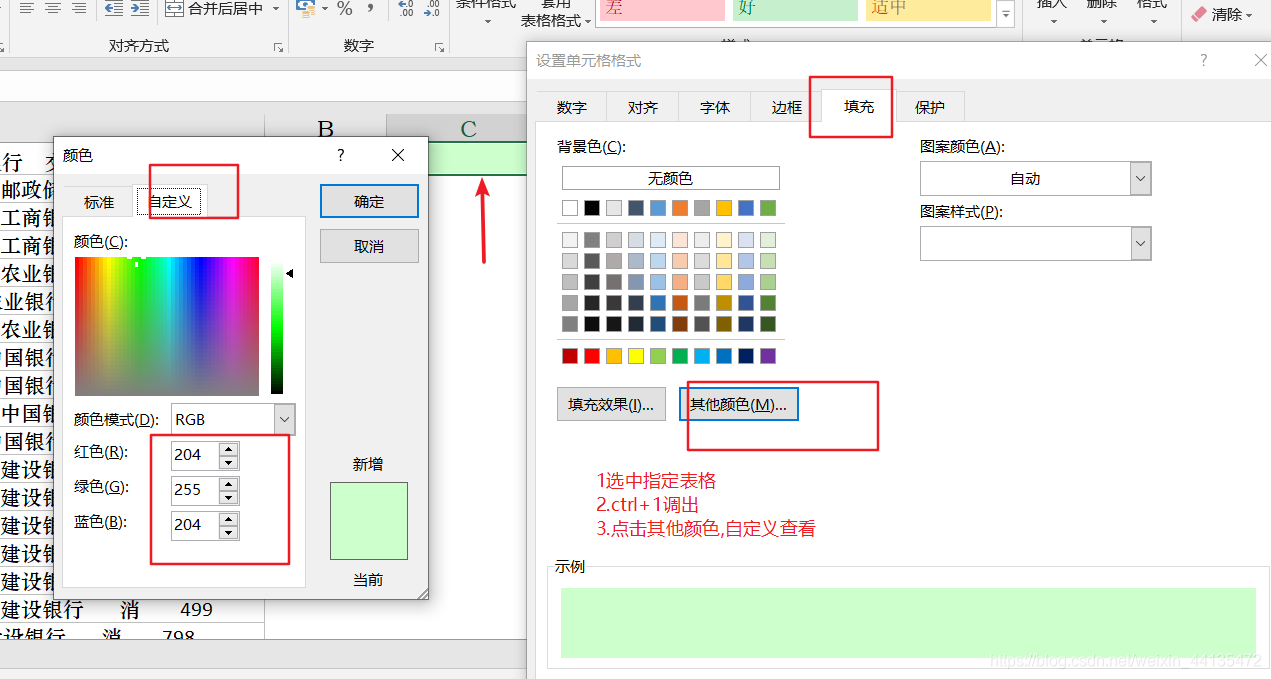Open the 图案颜色 automatic color dropdown
Screen dimensions: 1271x679
1140,178
